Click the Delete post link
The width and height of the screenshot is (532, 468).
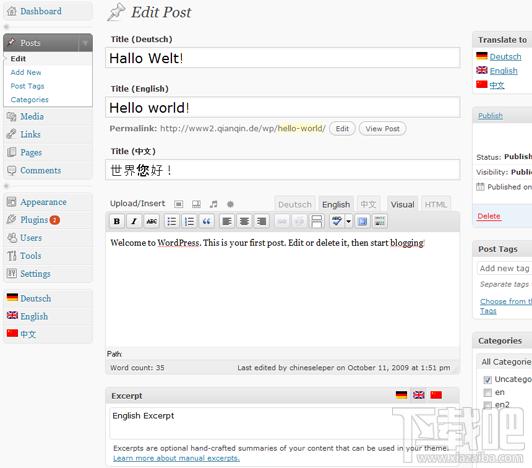pyautogui.click(x=489, y=216)
